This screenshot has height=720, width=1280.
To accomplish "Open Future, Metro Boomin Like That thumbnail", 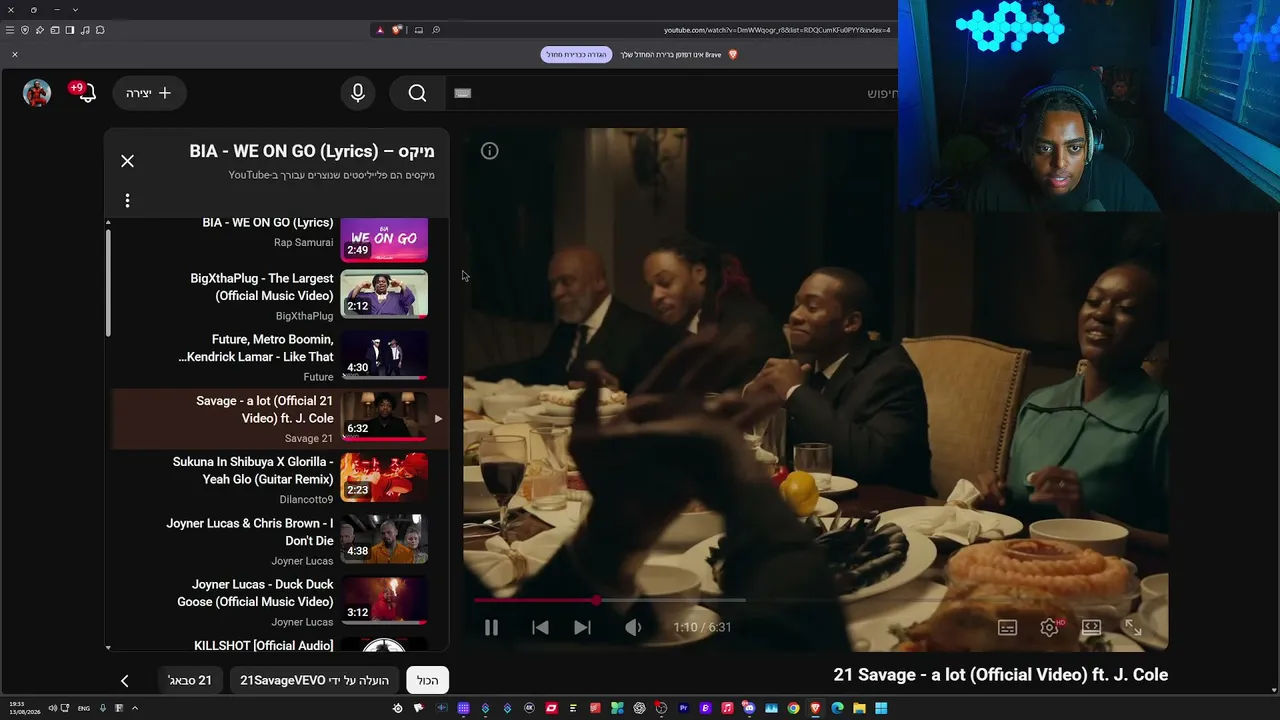I will coord(384,356).
